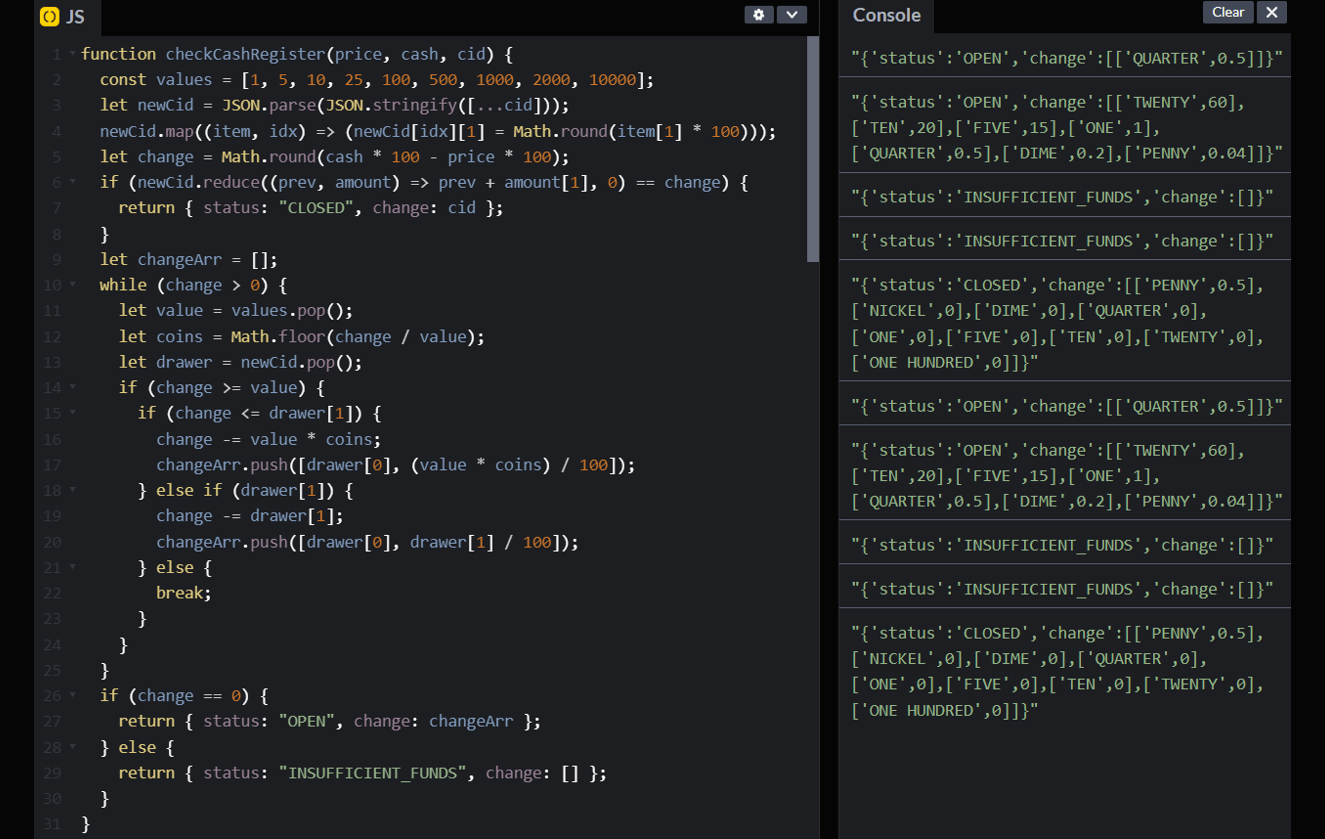Fold the else block at line 21

tap(72, 568)
